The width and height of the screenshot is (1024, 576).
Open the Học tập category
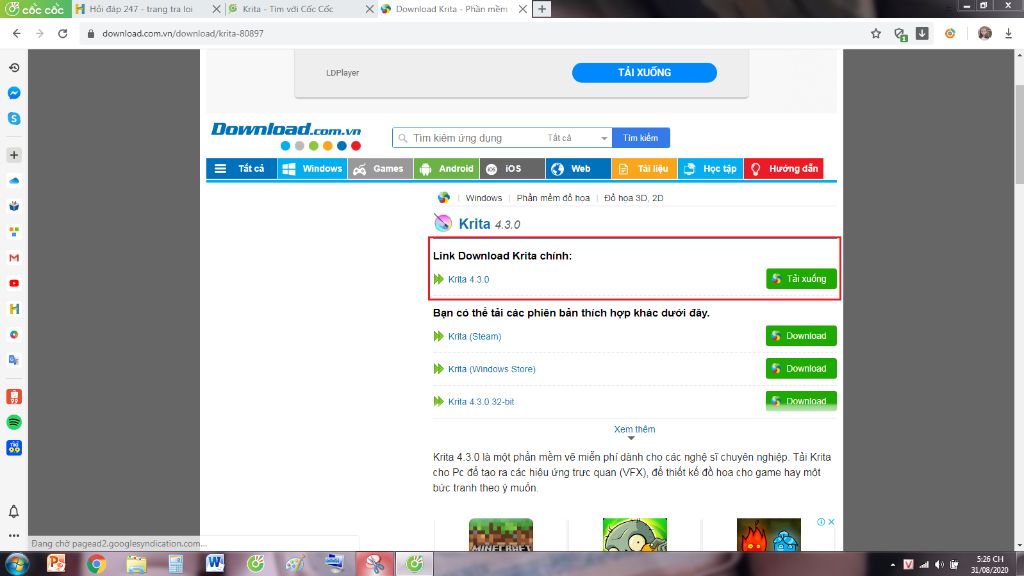tap(710, 168)
